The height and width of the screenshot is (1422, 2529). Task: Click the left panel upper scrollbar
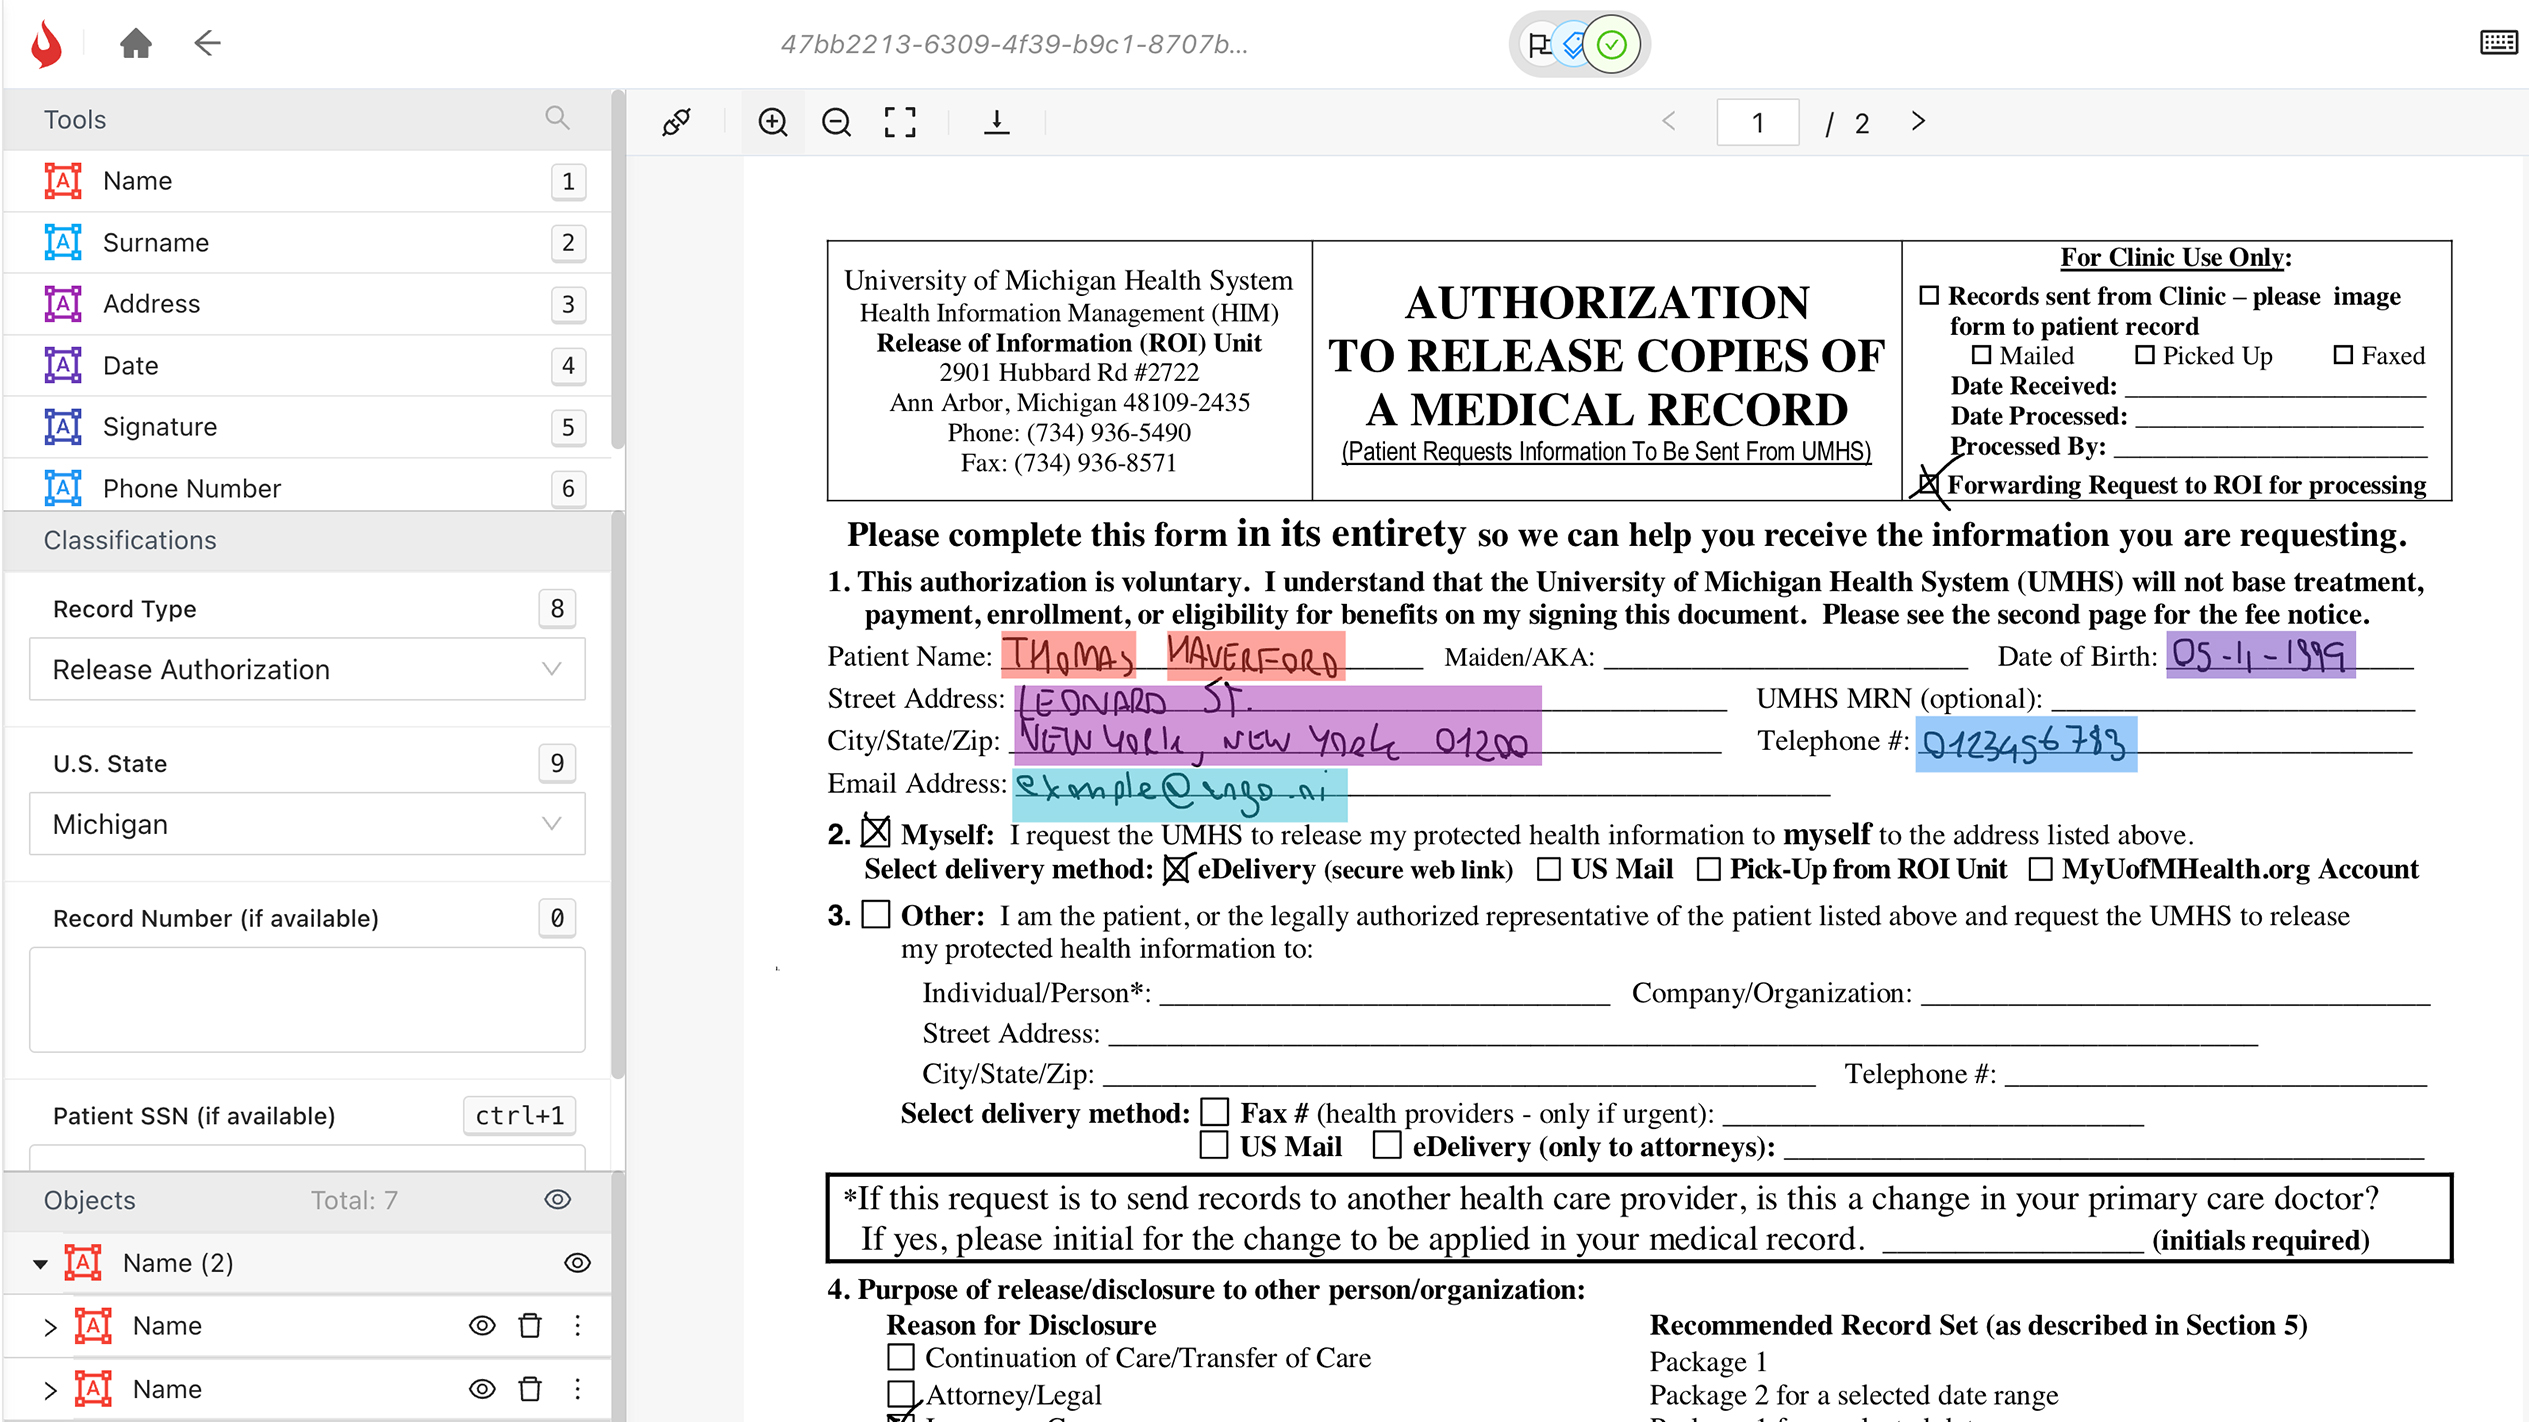[x=618, y=270]
